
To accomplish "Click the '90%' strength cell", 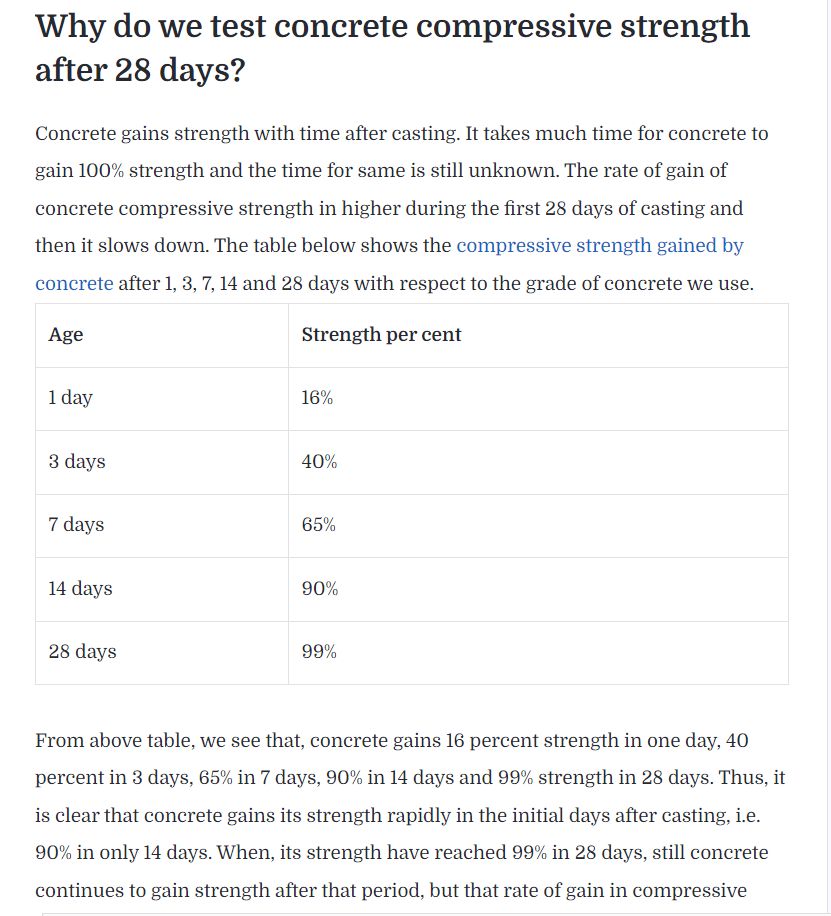I will (538, 589).
